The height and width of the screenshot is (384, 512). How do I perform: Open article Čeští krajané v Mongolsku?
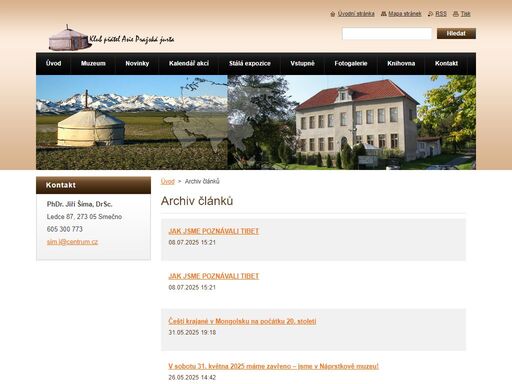[x=242, y=321]
